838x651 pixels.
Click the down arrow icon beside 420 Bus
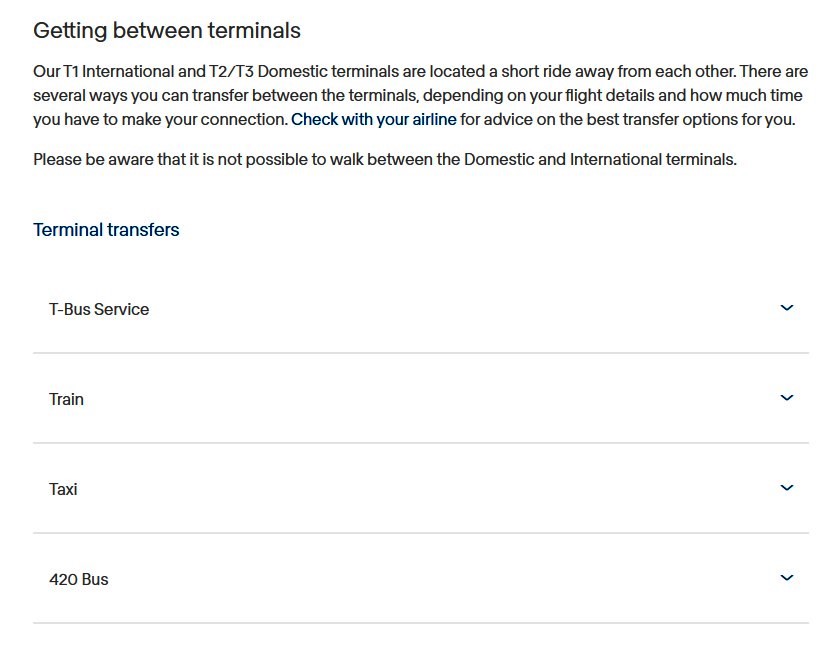(786, 577)
